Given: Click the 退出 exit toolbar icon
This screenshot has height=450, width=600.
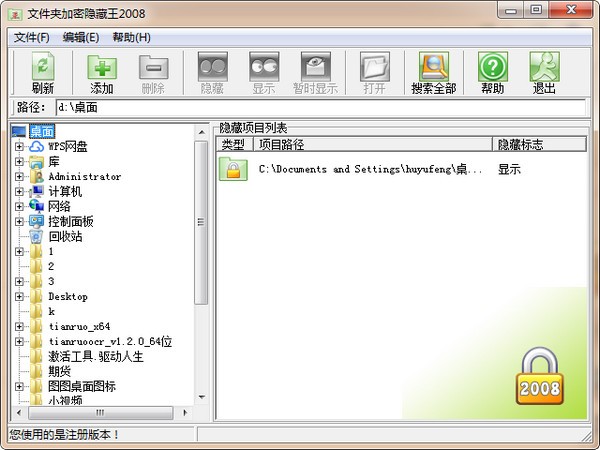Looking at the screenshot, I should pos(543,67).
